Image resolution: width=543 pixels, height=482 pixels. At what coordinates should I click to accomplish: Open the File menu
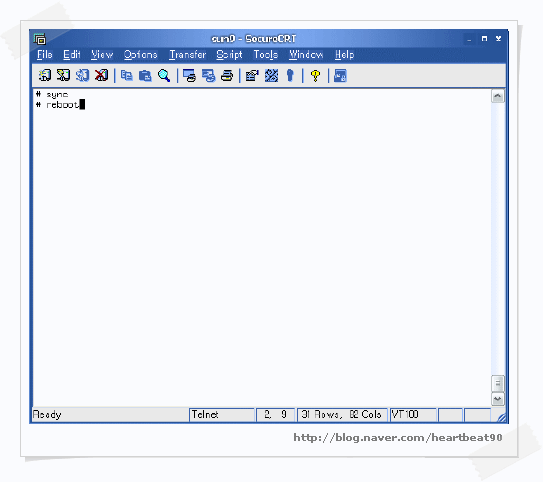point(45,55)
